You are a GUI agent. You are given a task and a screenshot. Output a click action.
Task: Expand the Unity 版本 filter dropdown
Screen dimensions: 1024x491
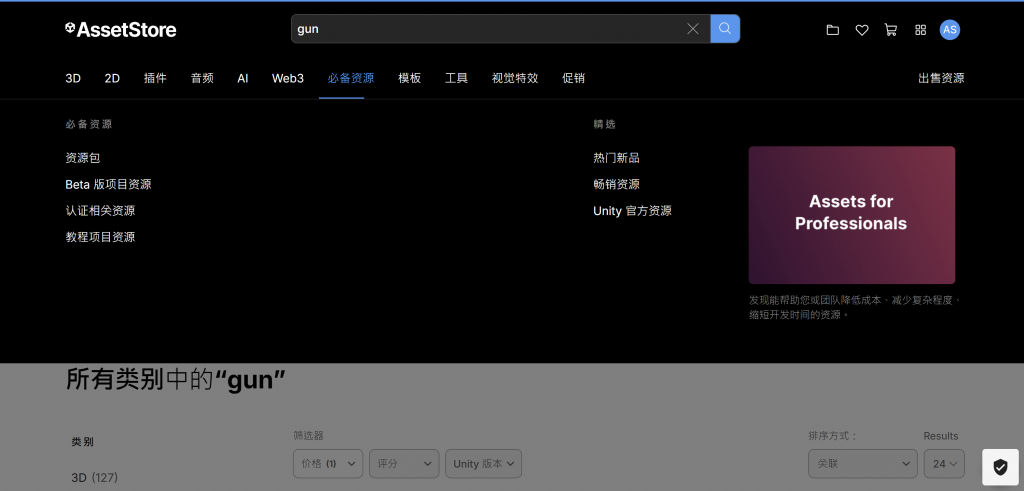[483, 464]
